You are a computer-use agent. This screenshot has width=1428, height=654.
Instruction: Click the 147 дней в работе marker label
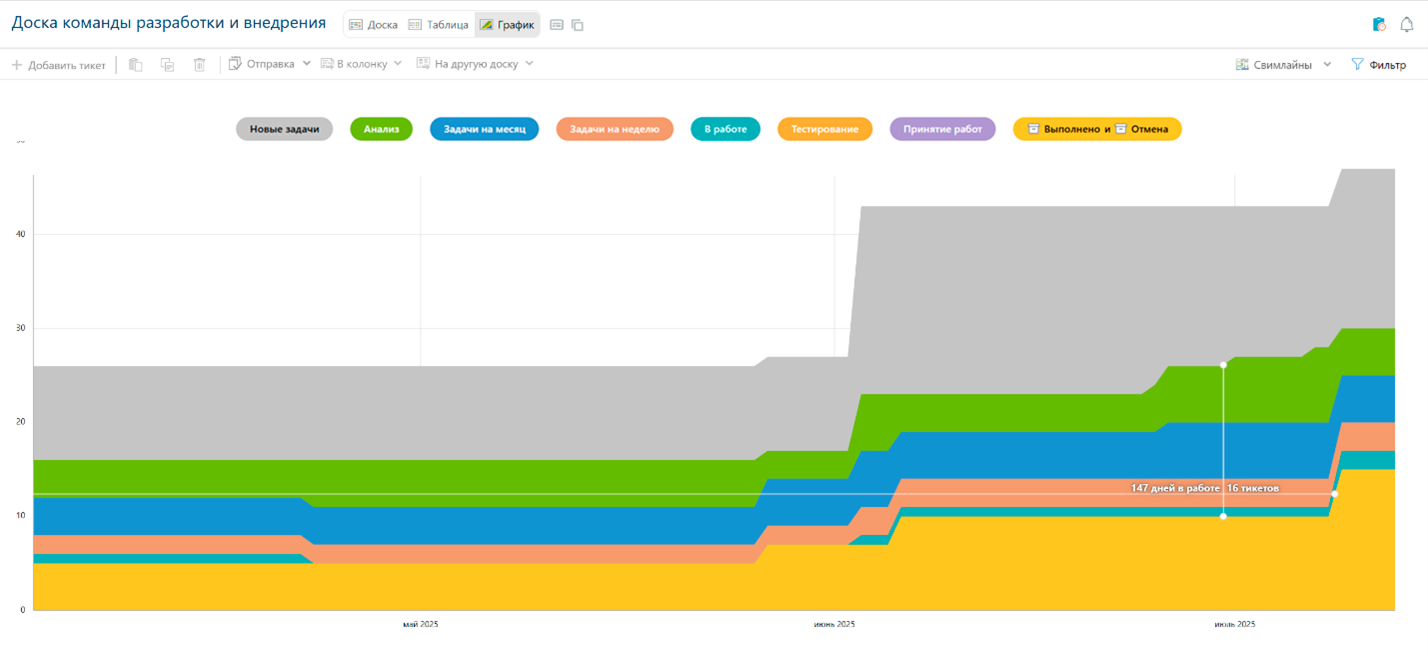point(1174,488)
